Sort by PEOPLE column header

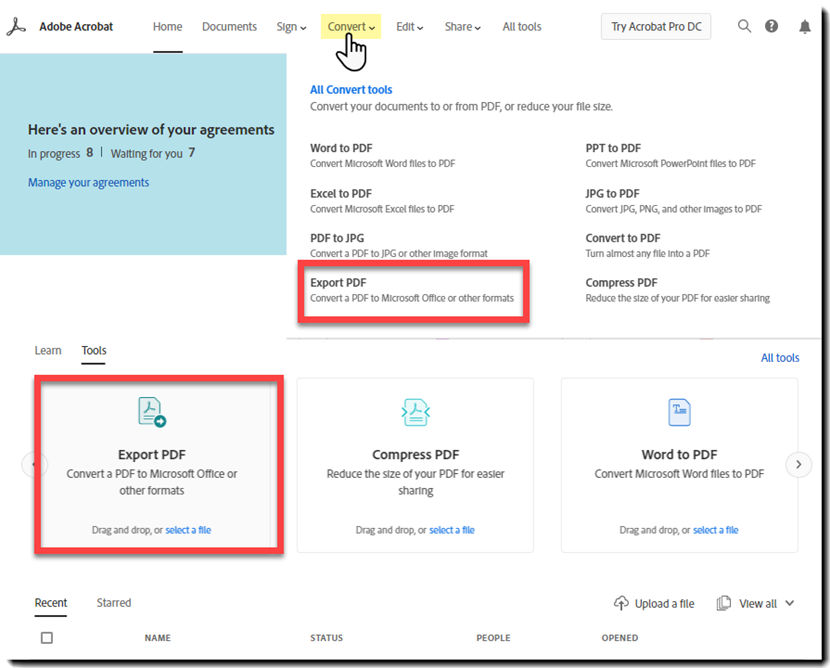[493, 638]
